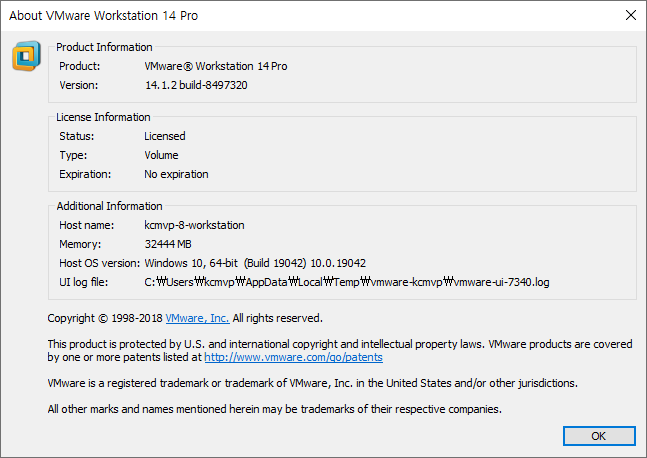Click the OK button
The width and height of the screenshot is (647, 458).
click(599, 436)
